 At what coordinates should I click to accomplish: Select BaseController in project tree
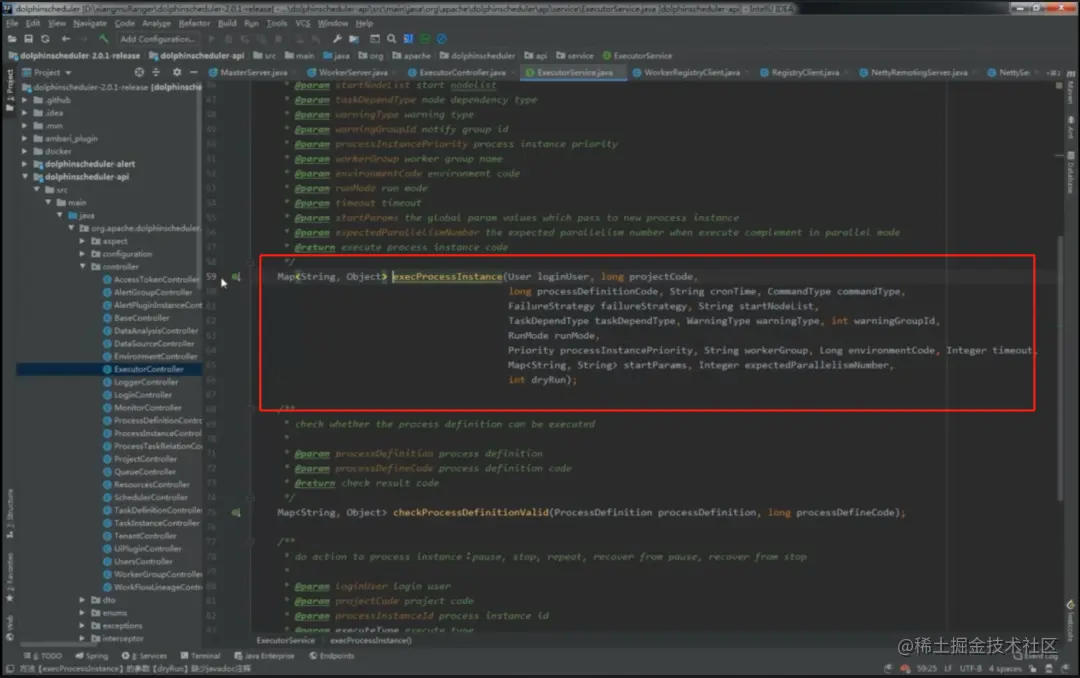(x=141, y=318)
